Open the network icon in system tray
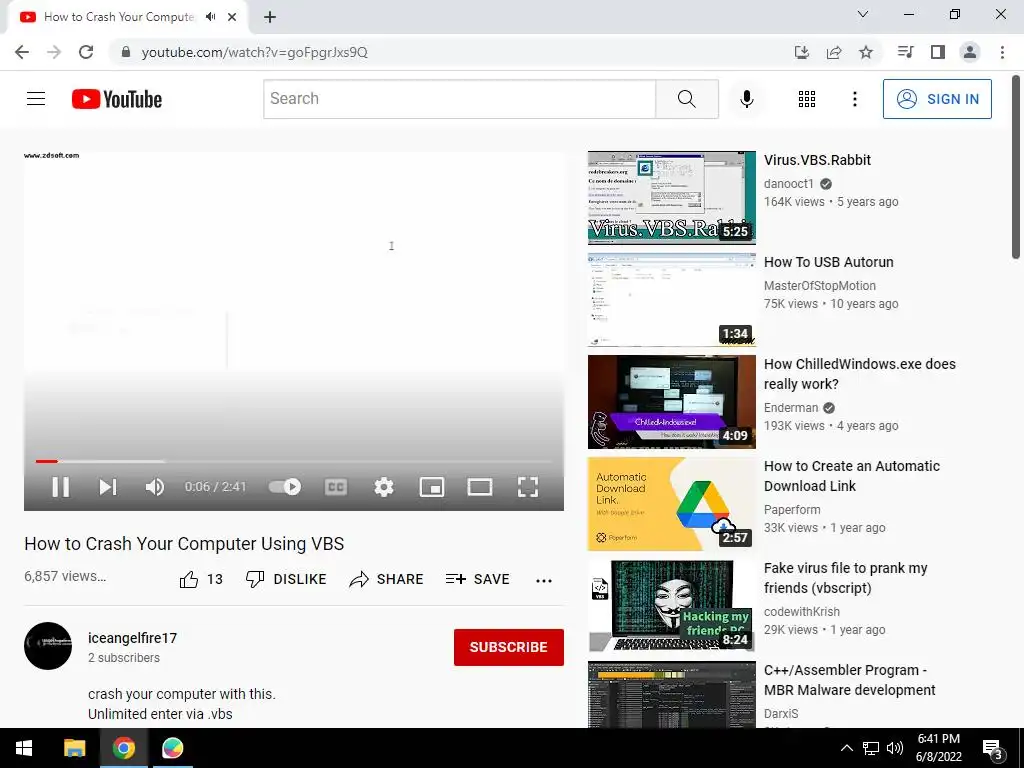Viewport: 1024px width, 768px height. coord(871,748)
